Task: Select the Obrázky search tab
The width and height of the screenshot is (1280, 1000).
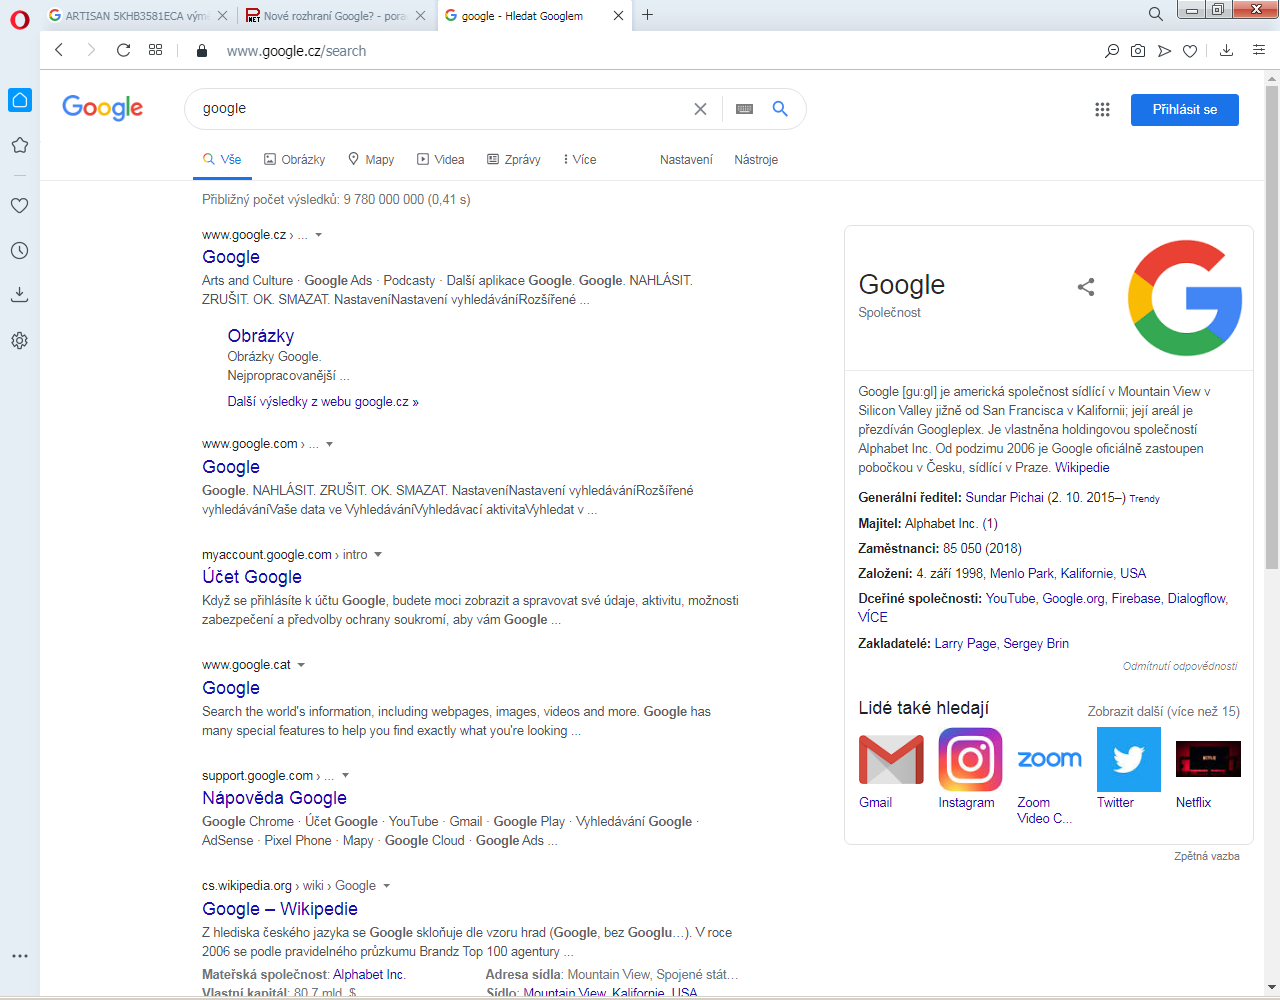Action: [294, 160]
